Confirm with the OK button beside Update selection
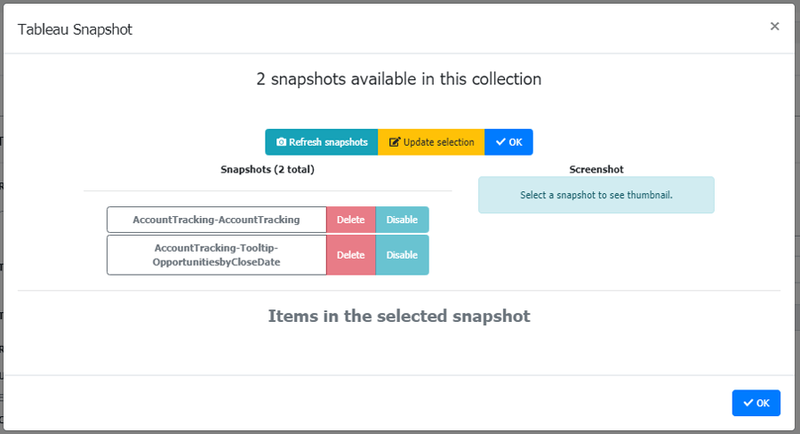 (x=509, y=142)
